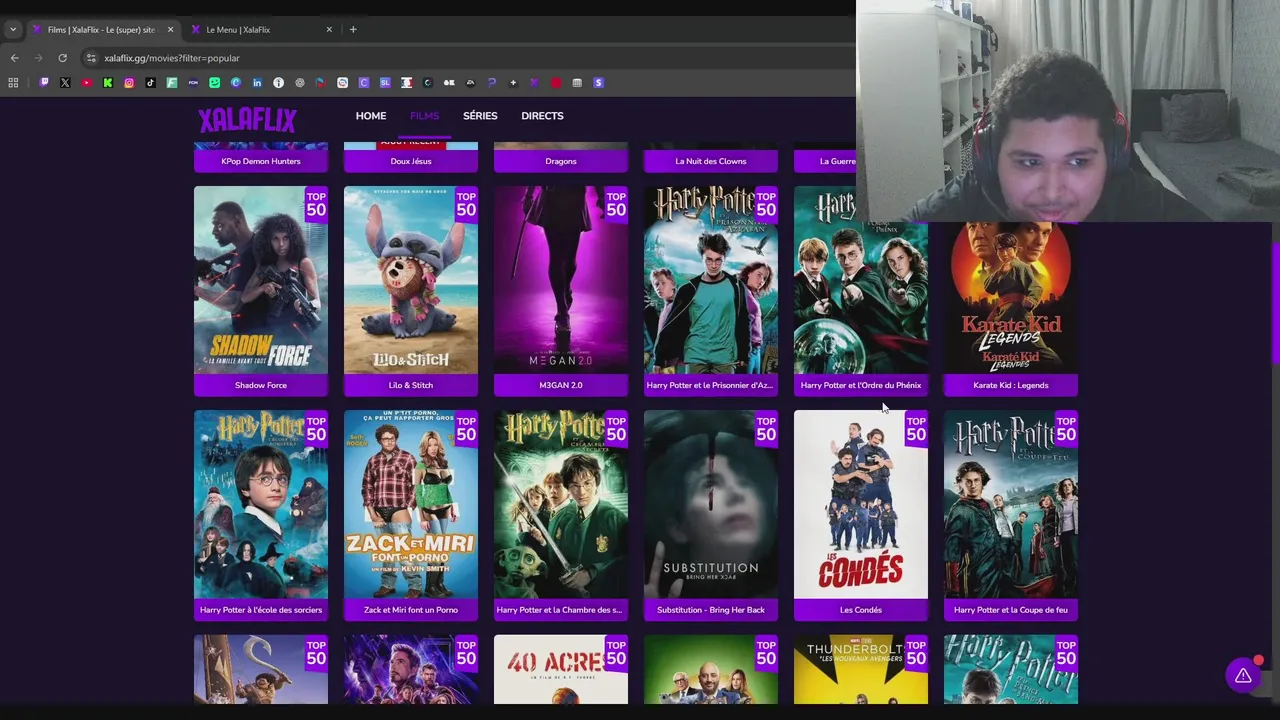Click the 'Dragons' title link

tap(561, 161)
